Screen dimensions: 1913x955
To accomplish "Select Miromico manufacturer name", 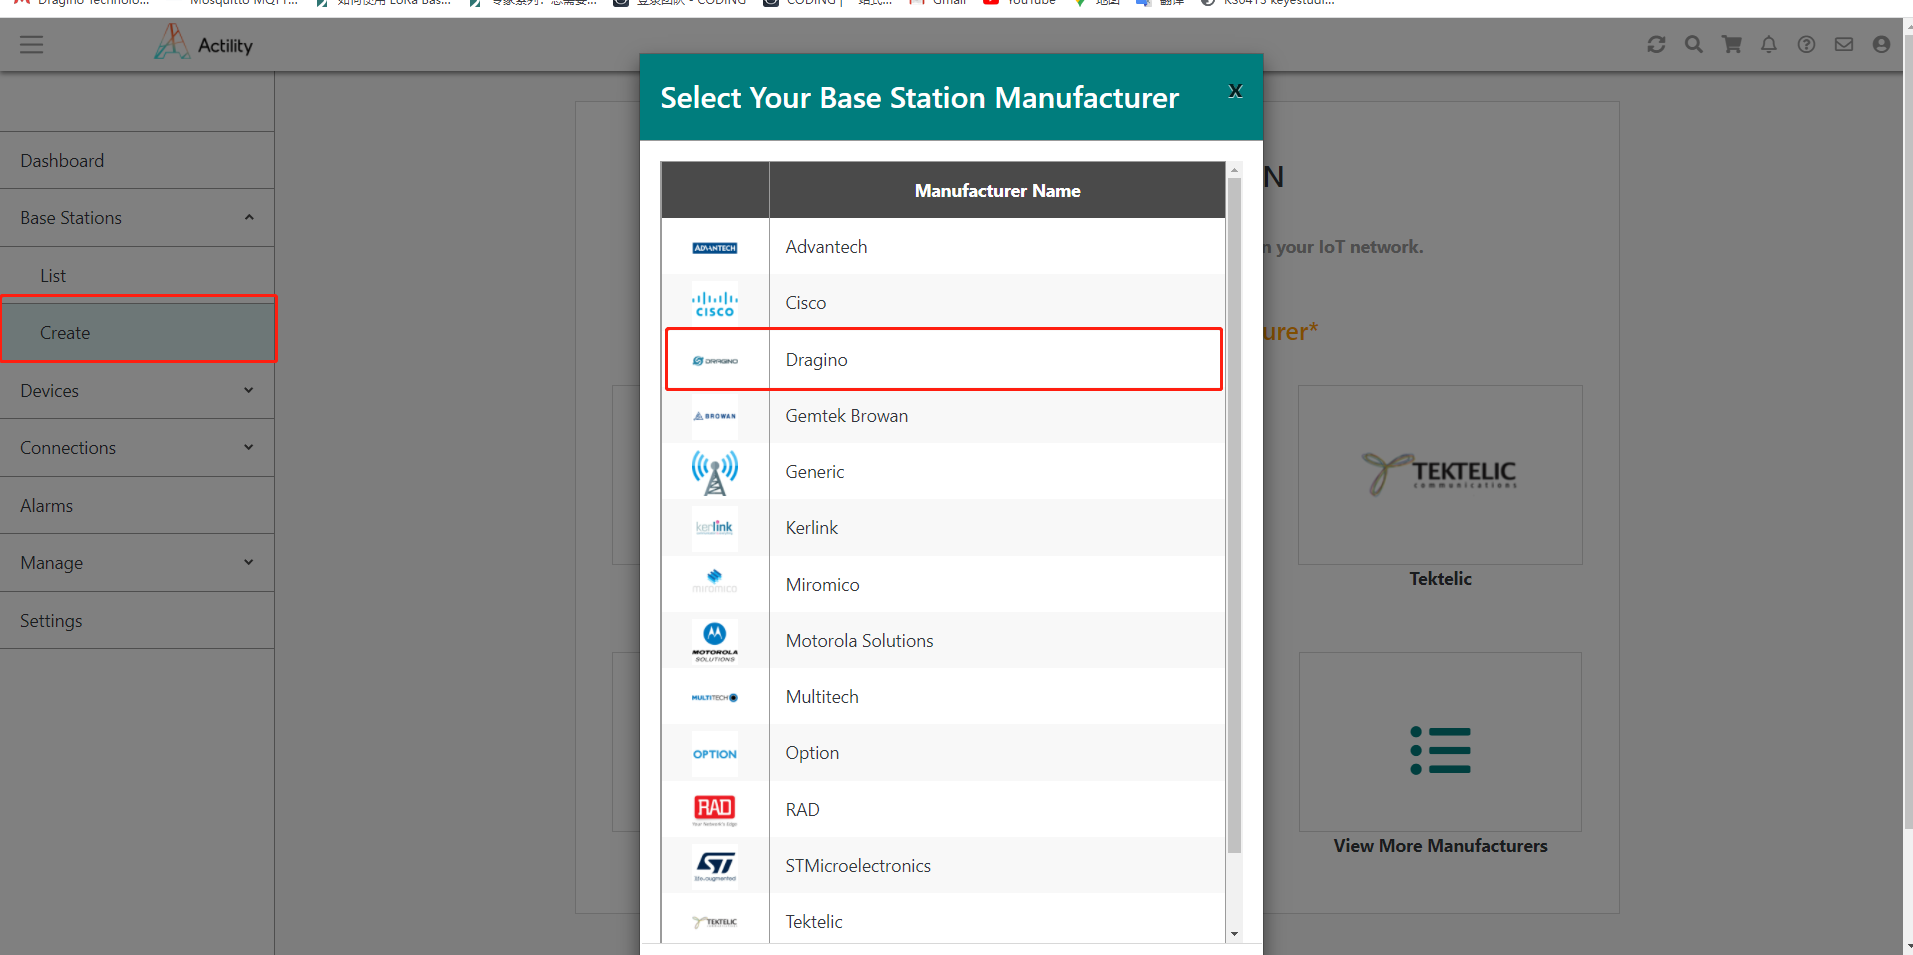I will (x=822, y=585).
